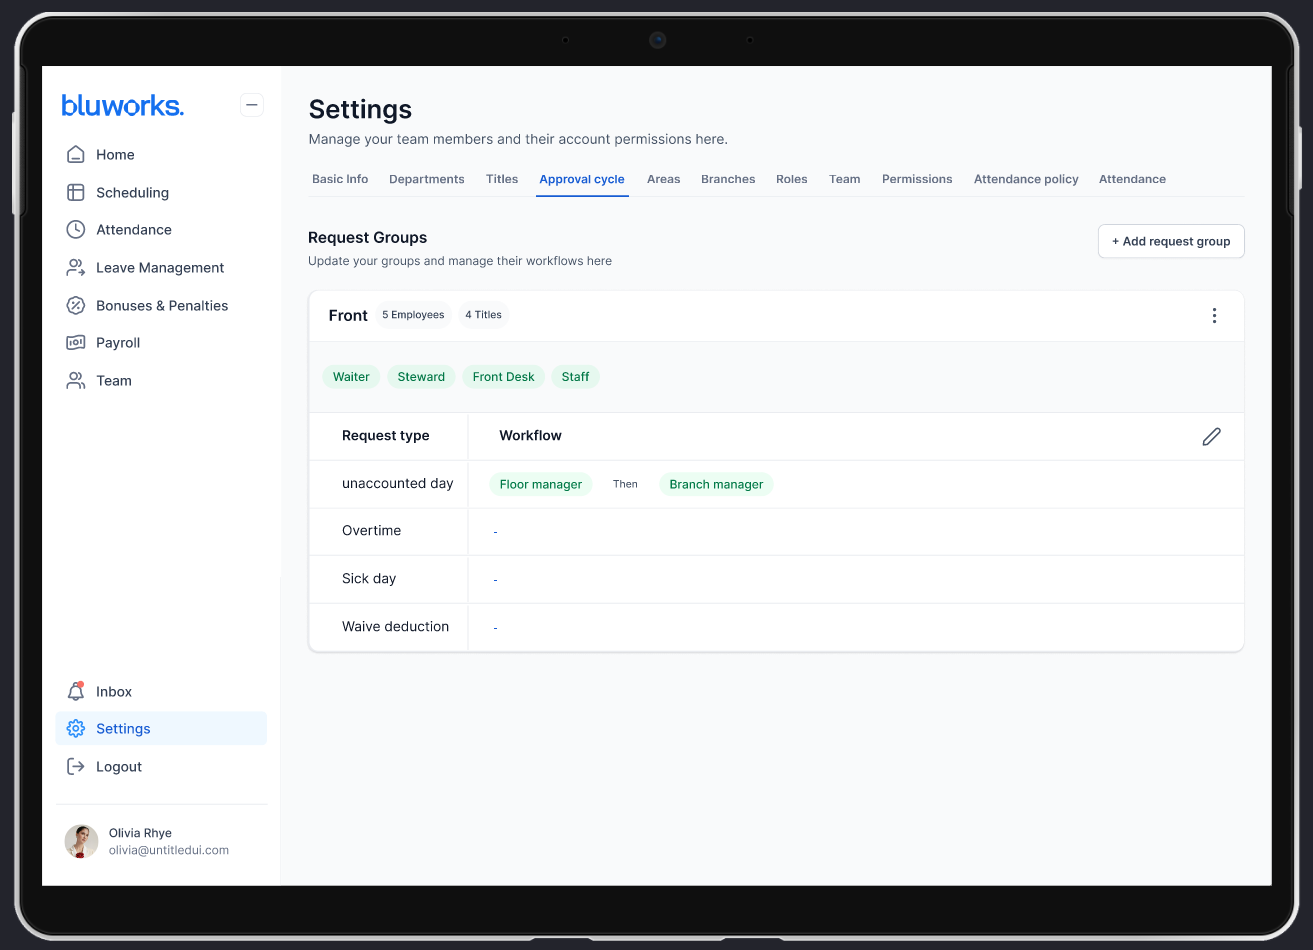Click the Logout door icon
Image resolution: width=1313 pixels, height=950 pixels.
tap(75, 767)
